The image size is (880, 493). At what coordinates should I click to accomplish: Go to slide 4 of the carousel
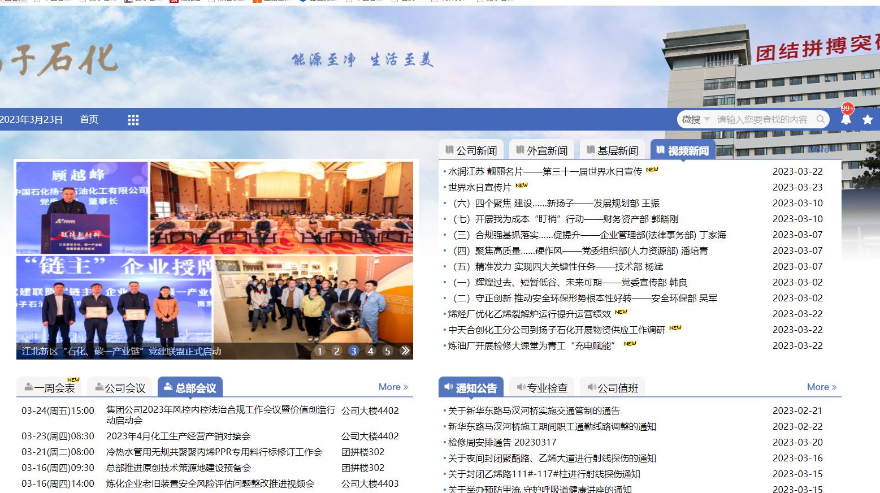[x=370, y=351]
